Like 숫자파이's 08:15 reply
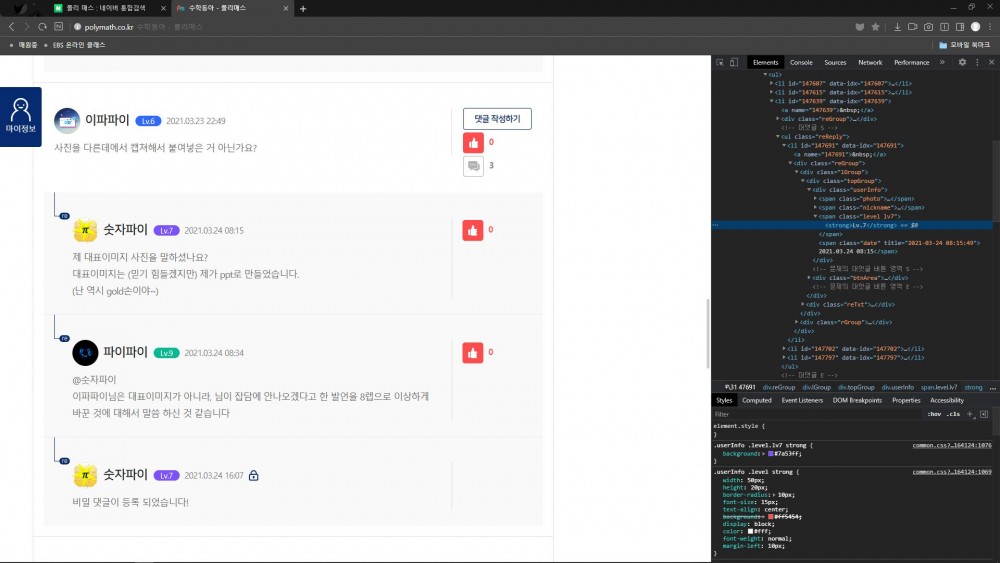Viewport: 1000px width, 563px height. pos(473,231)
